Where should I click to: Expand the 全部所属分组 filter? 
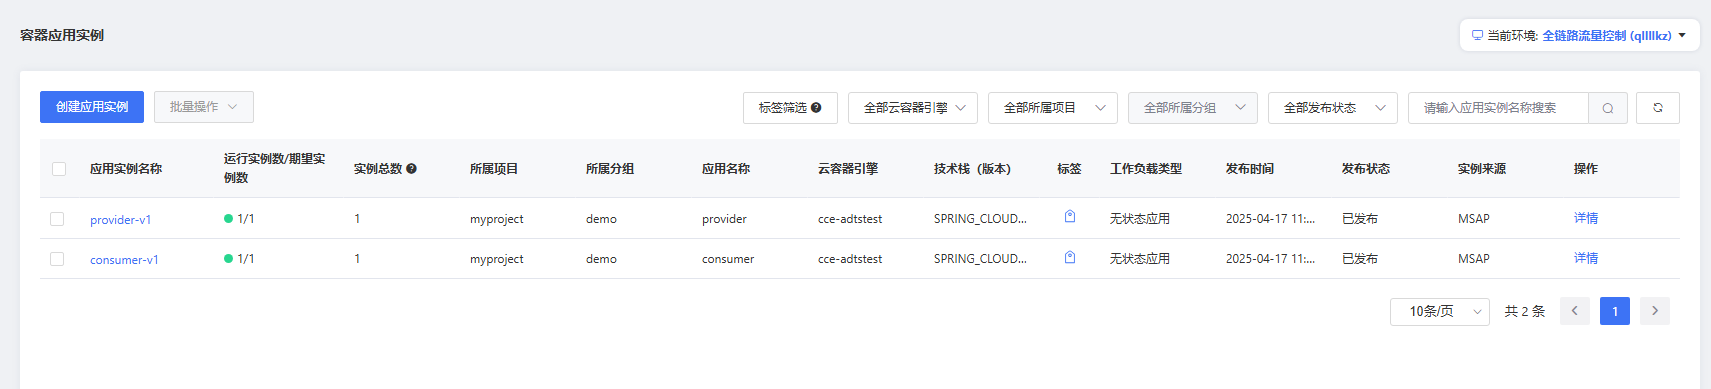click(1192, 108)
